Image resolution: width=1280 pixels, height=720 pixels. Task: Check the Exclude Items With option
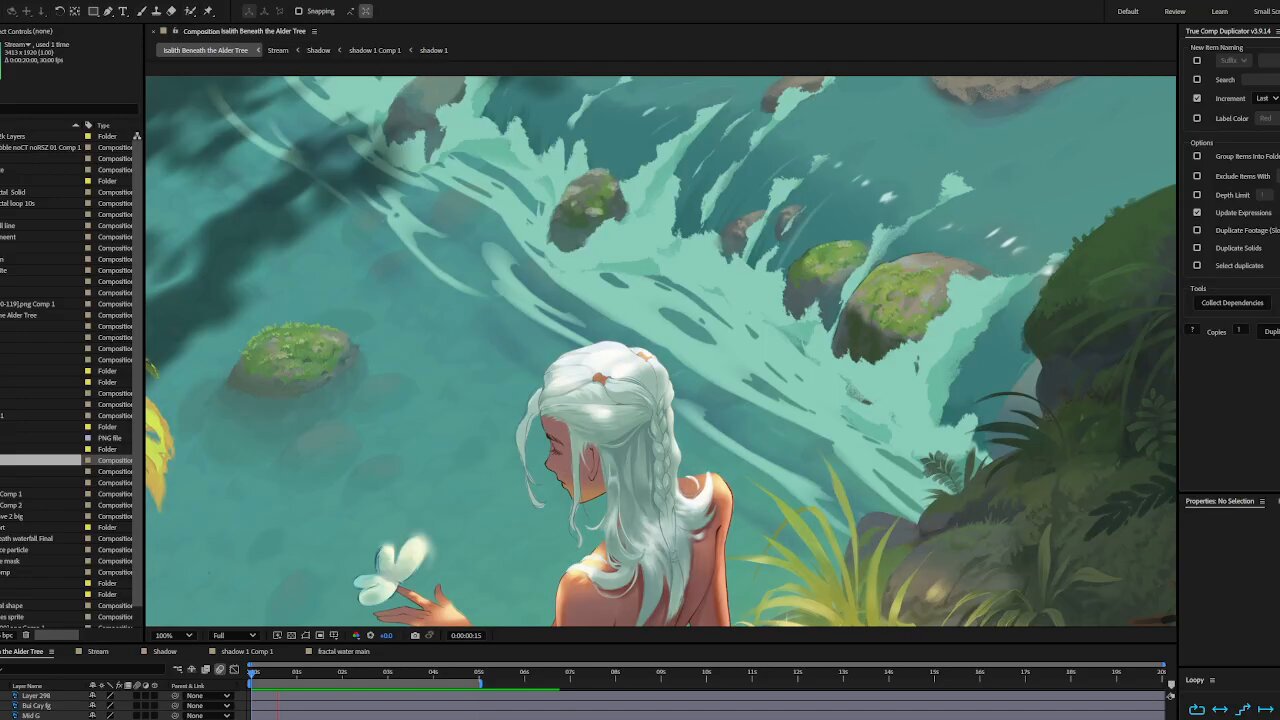(1197, 176)
